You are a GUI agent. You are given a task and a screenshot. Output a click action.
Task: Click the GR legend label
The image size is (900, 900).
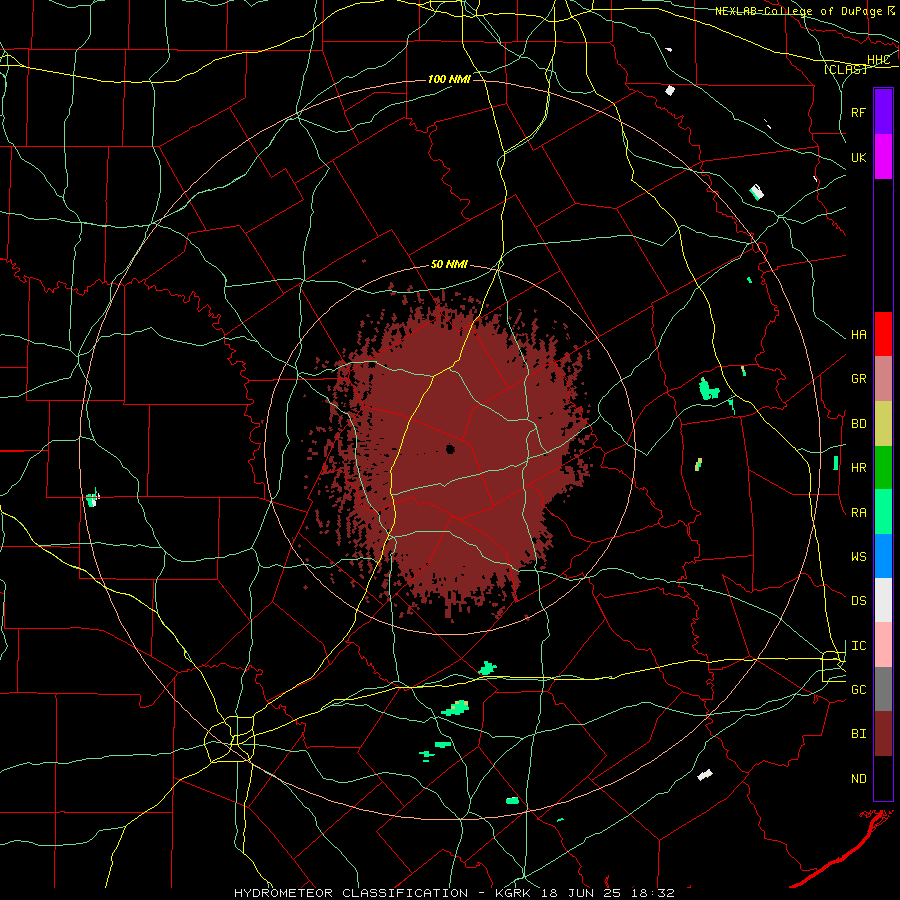click(858, 379)
